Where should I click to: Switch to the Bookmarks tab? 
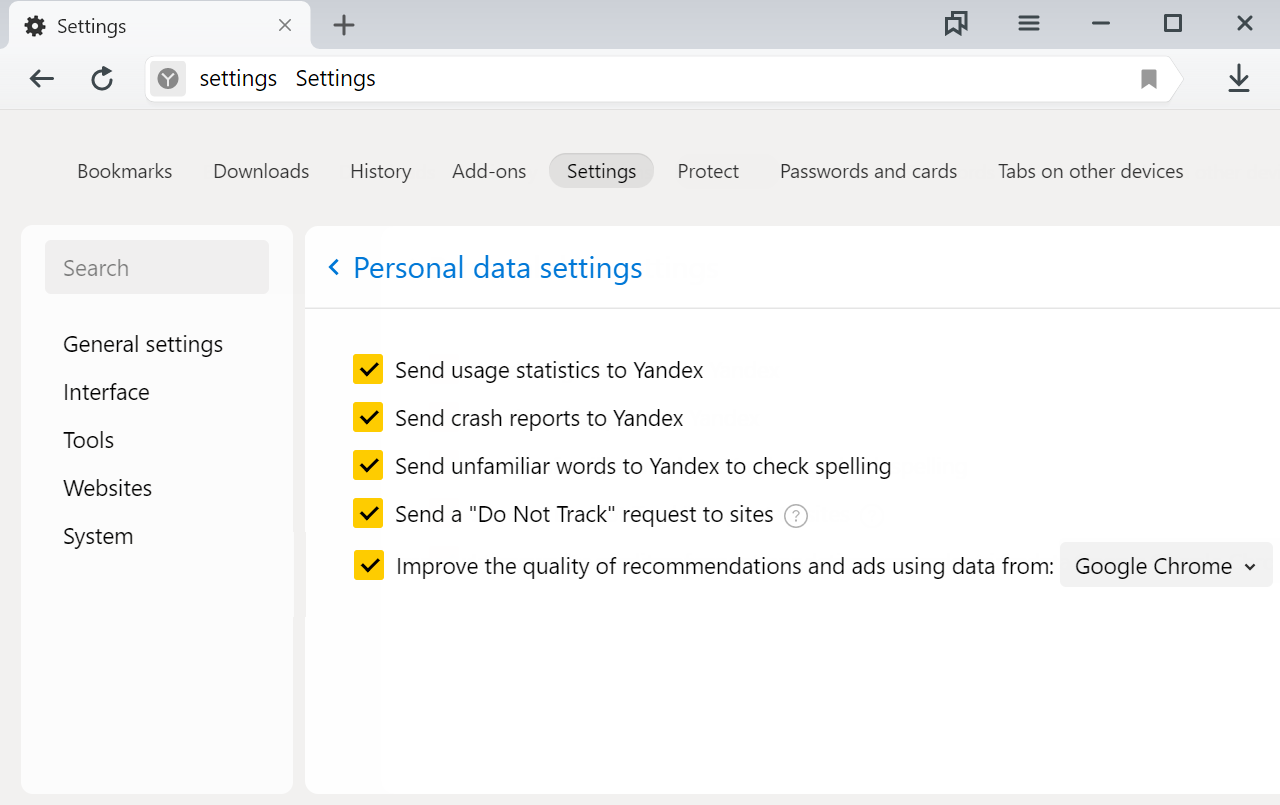pyautogui.click(x=125, y=171)
